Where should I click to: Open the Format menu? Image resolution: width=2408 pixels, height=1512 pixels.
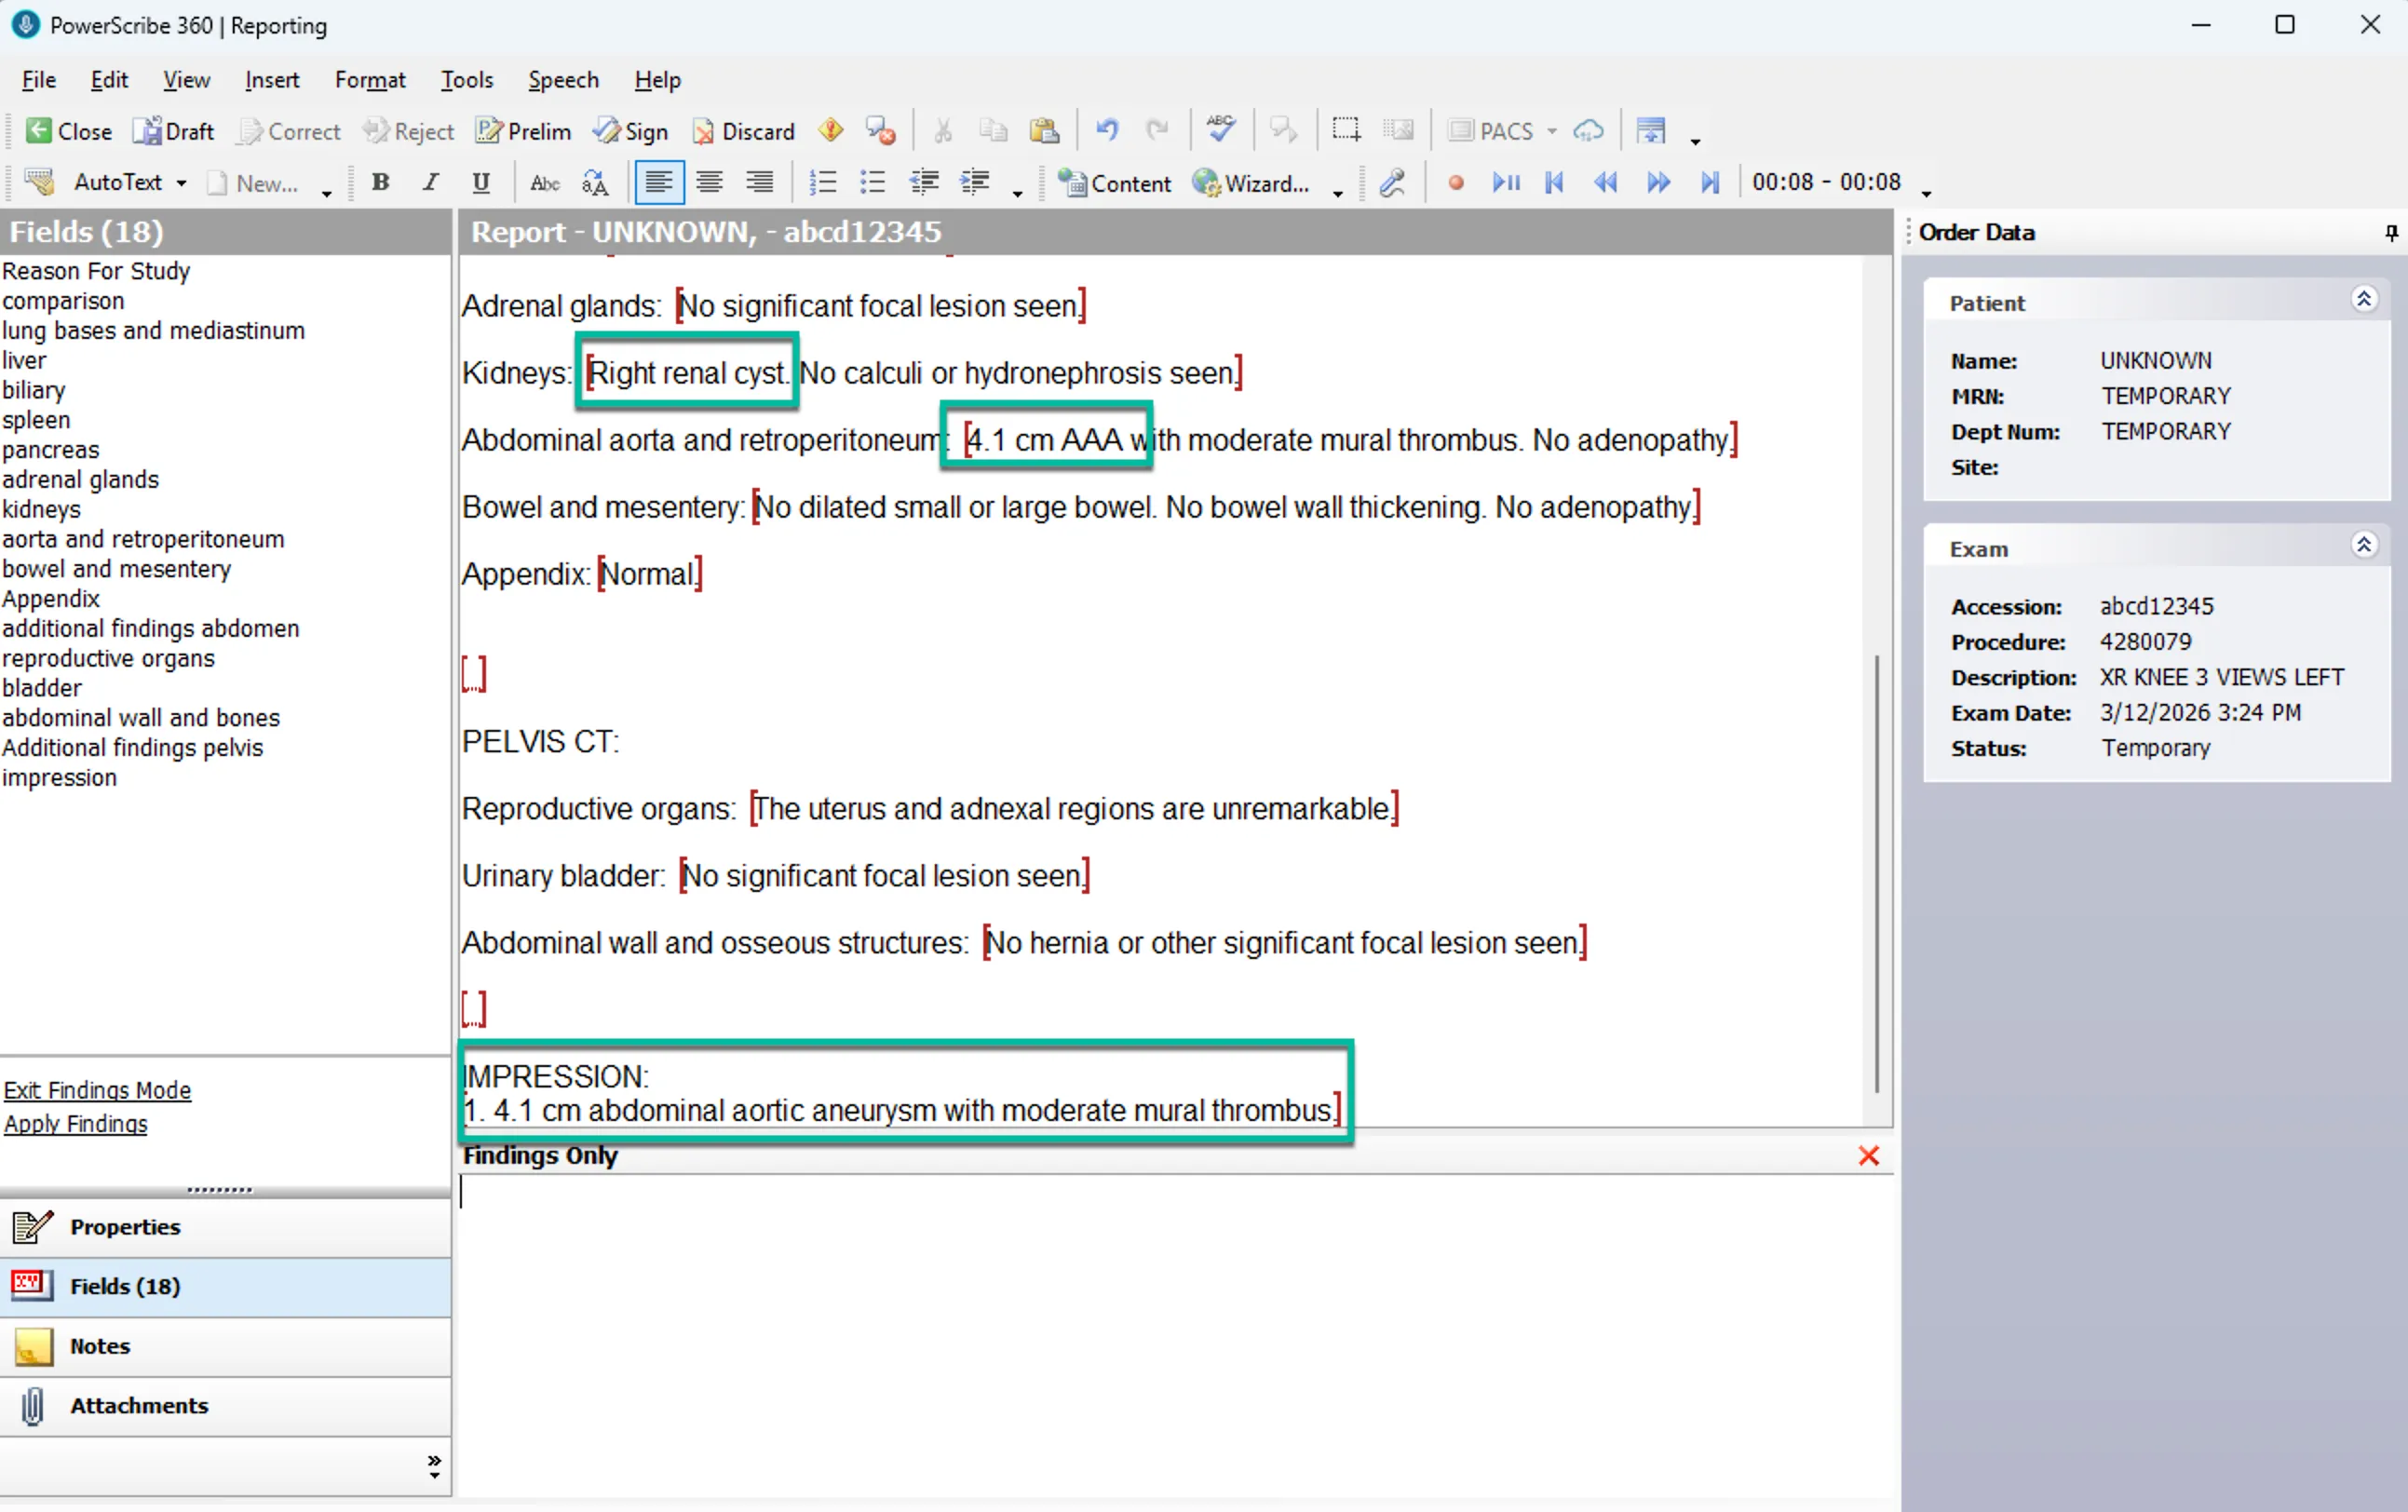coord(370,80)
